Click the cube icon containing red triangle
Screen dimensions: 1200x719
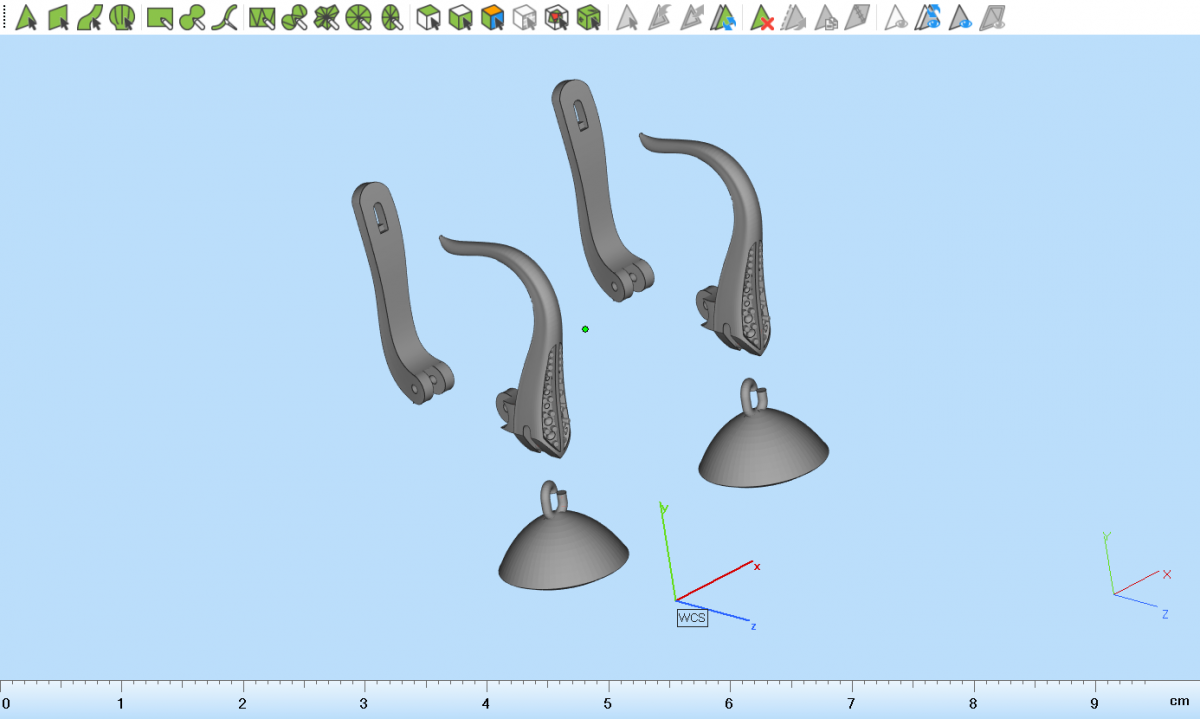point(557,17)
